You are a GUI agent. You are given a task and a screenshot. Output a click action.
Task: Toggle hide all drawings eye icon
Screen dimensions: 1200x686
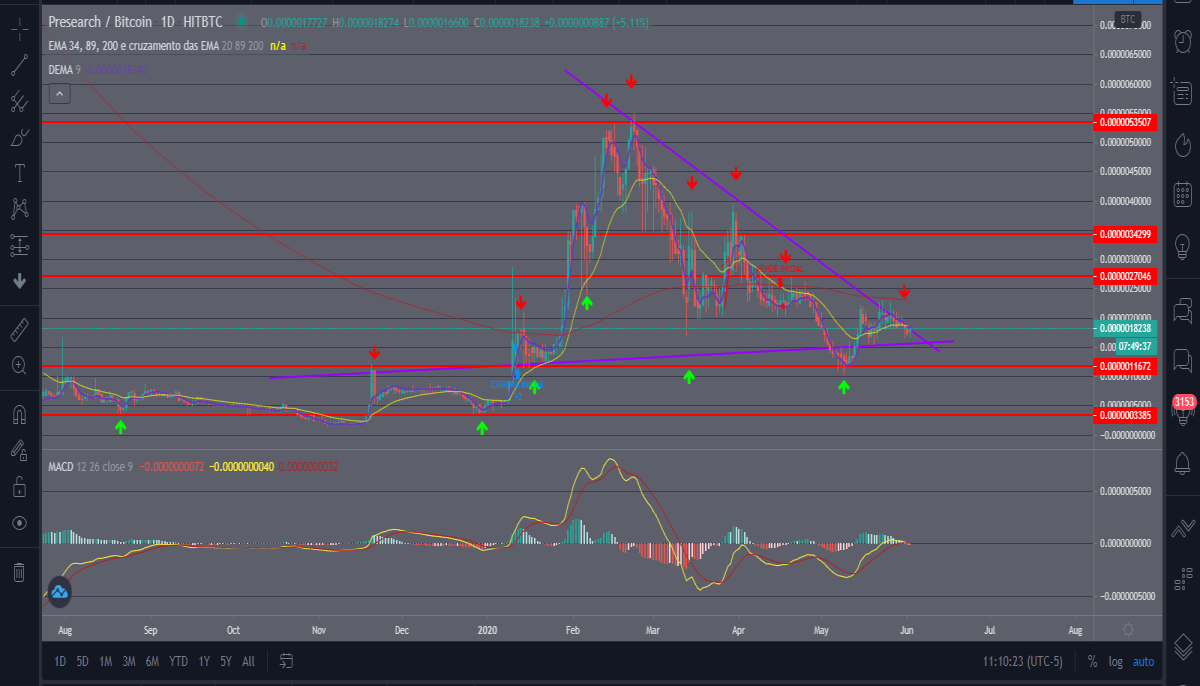(x=19, y=522)
